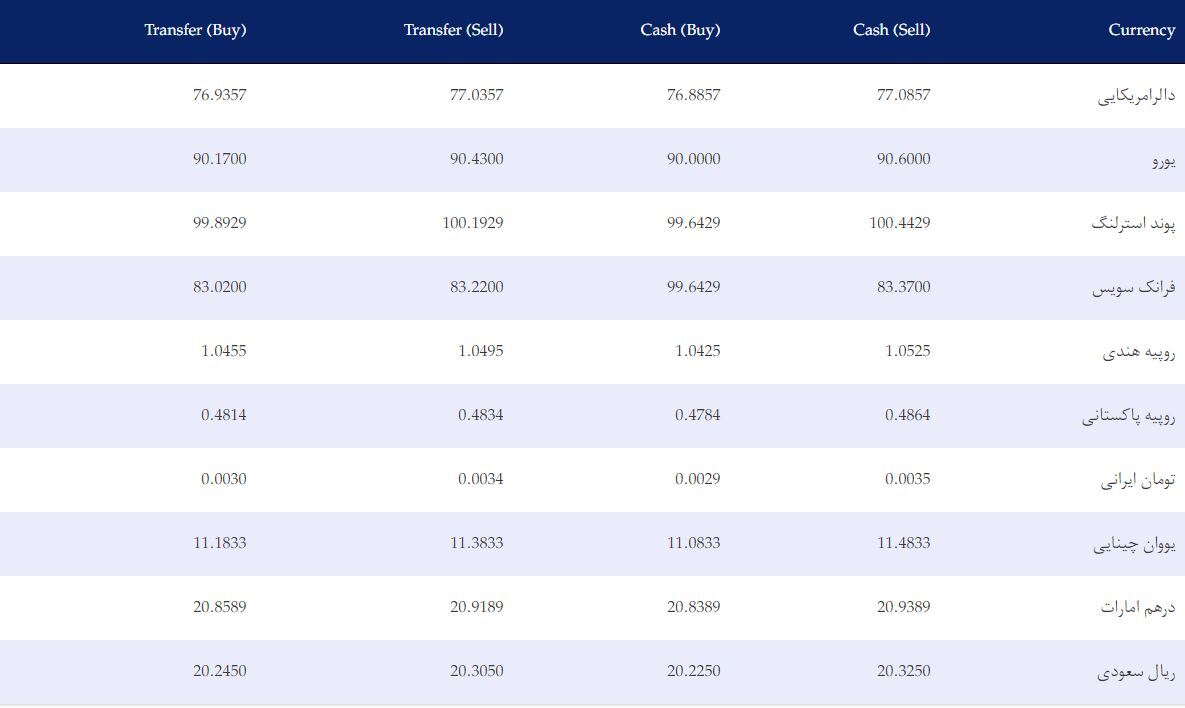The image size is (1185, 708).
Task: Select the ریال سعودی currency label
Action: [1136, 672]
